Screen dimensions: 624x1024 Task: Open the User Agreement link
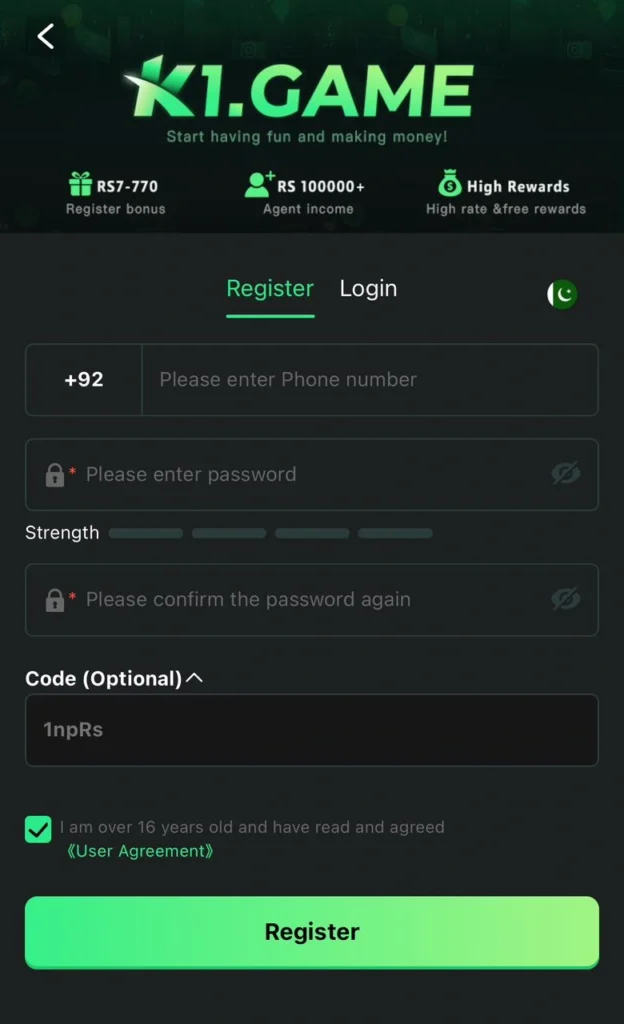point(140,852)
